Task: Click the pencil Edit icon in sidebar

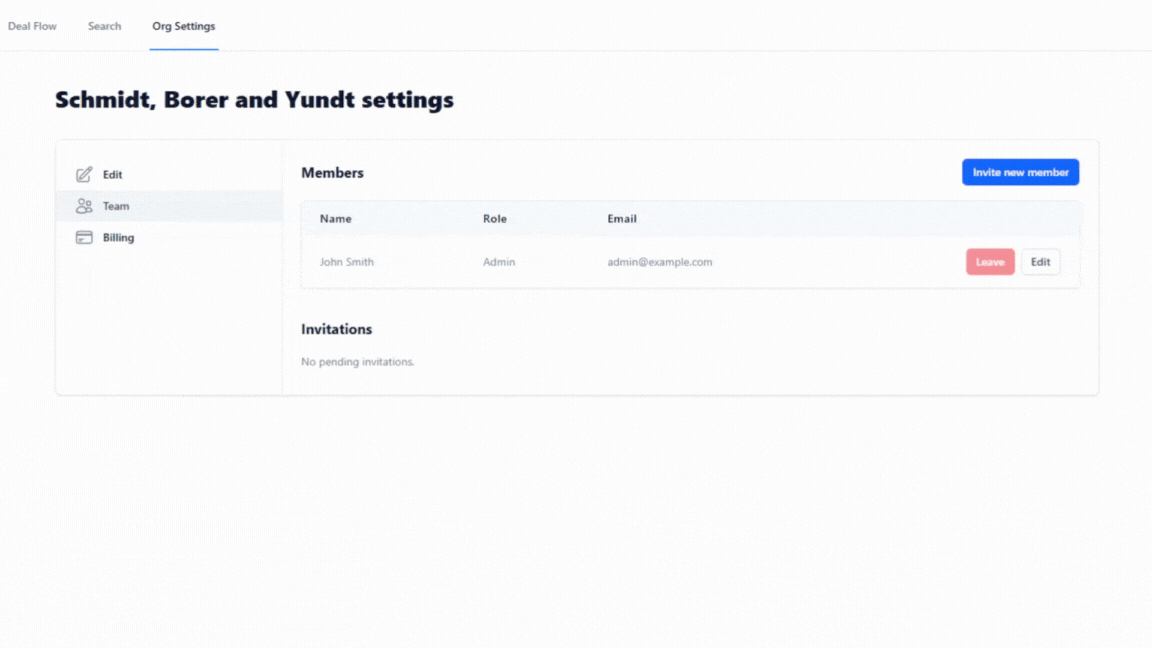Action: click(84, 174)
